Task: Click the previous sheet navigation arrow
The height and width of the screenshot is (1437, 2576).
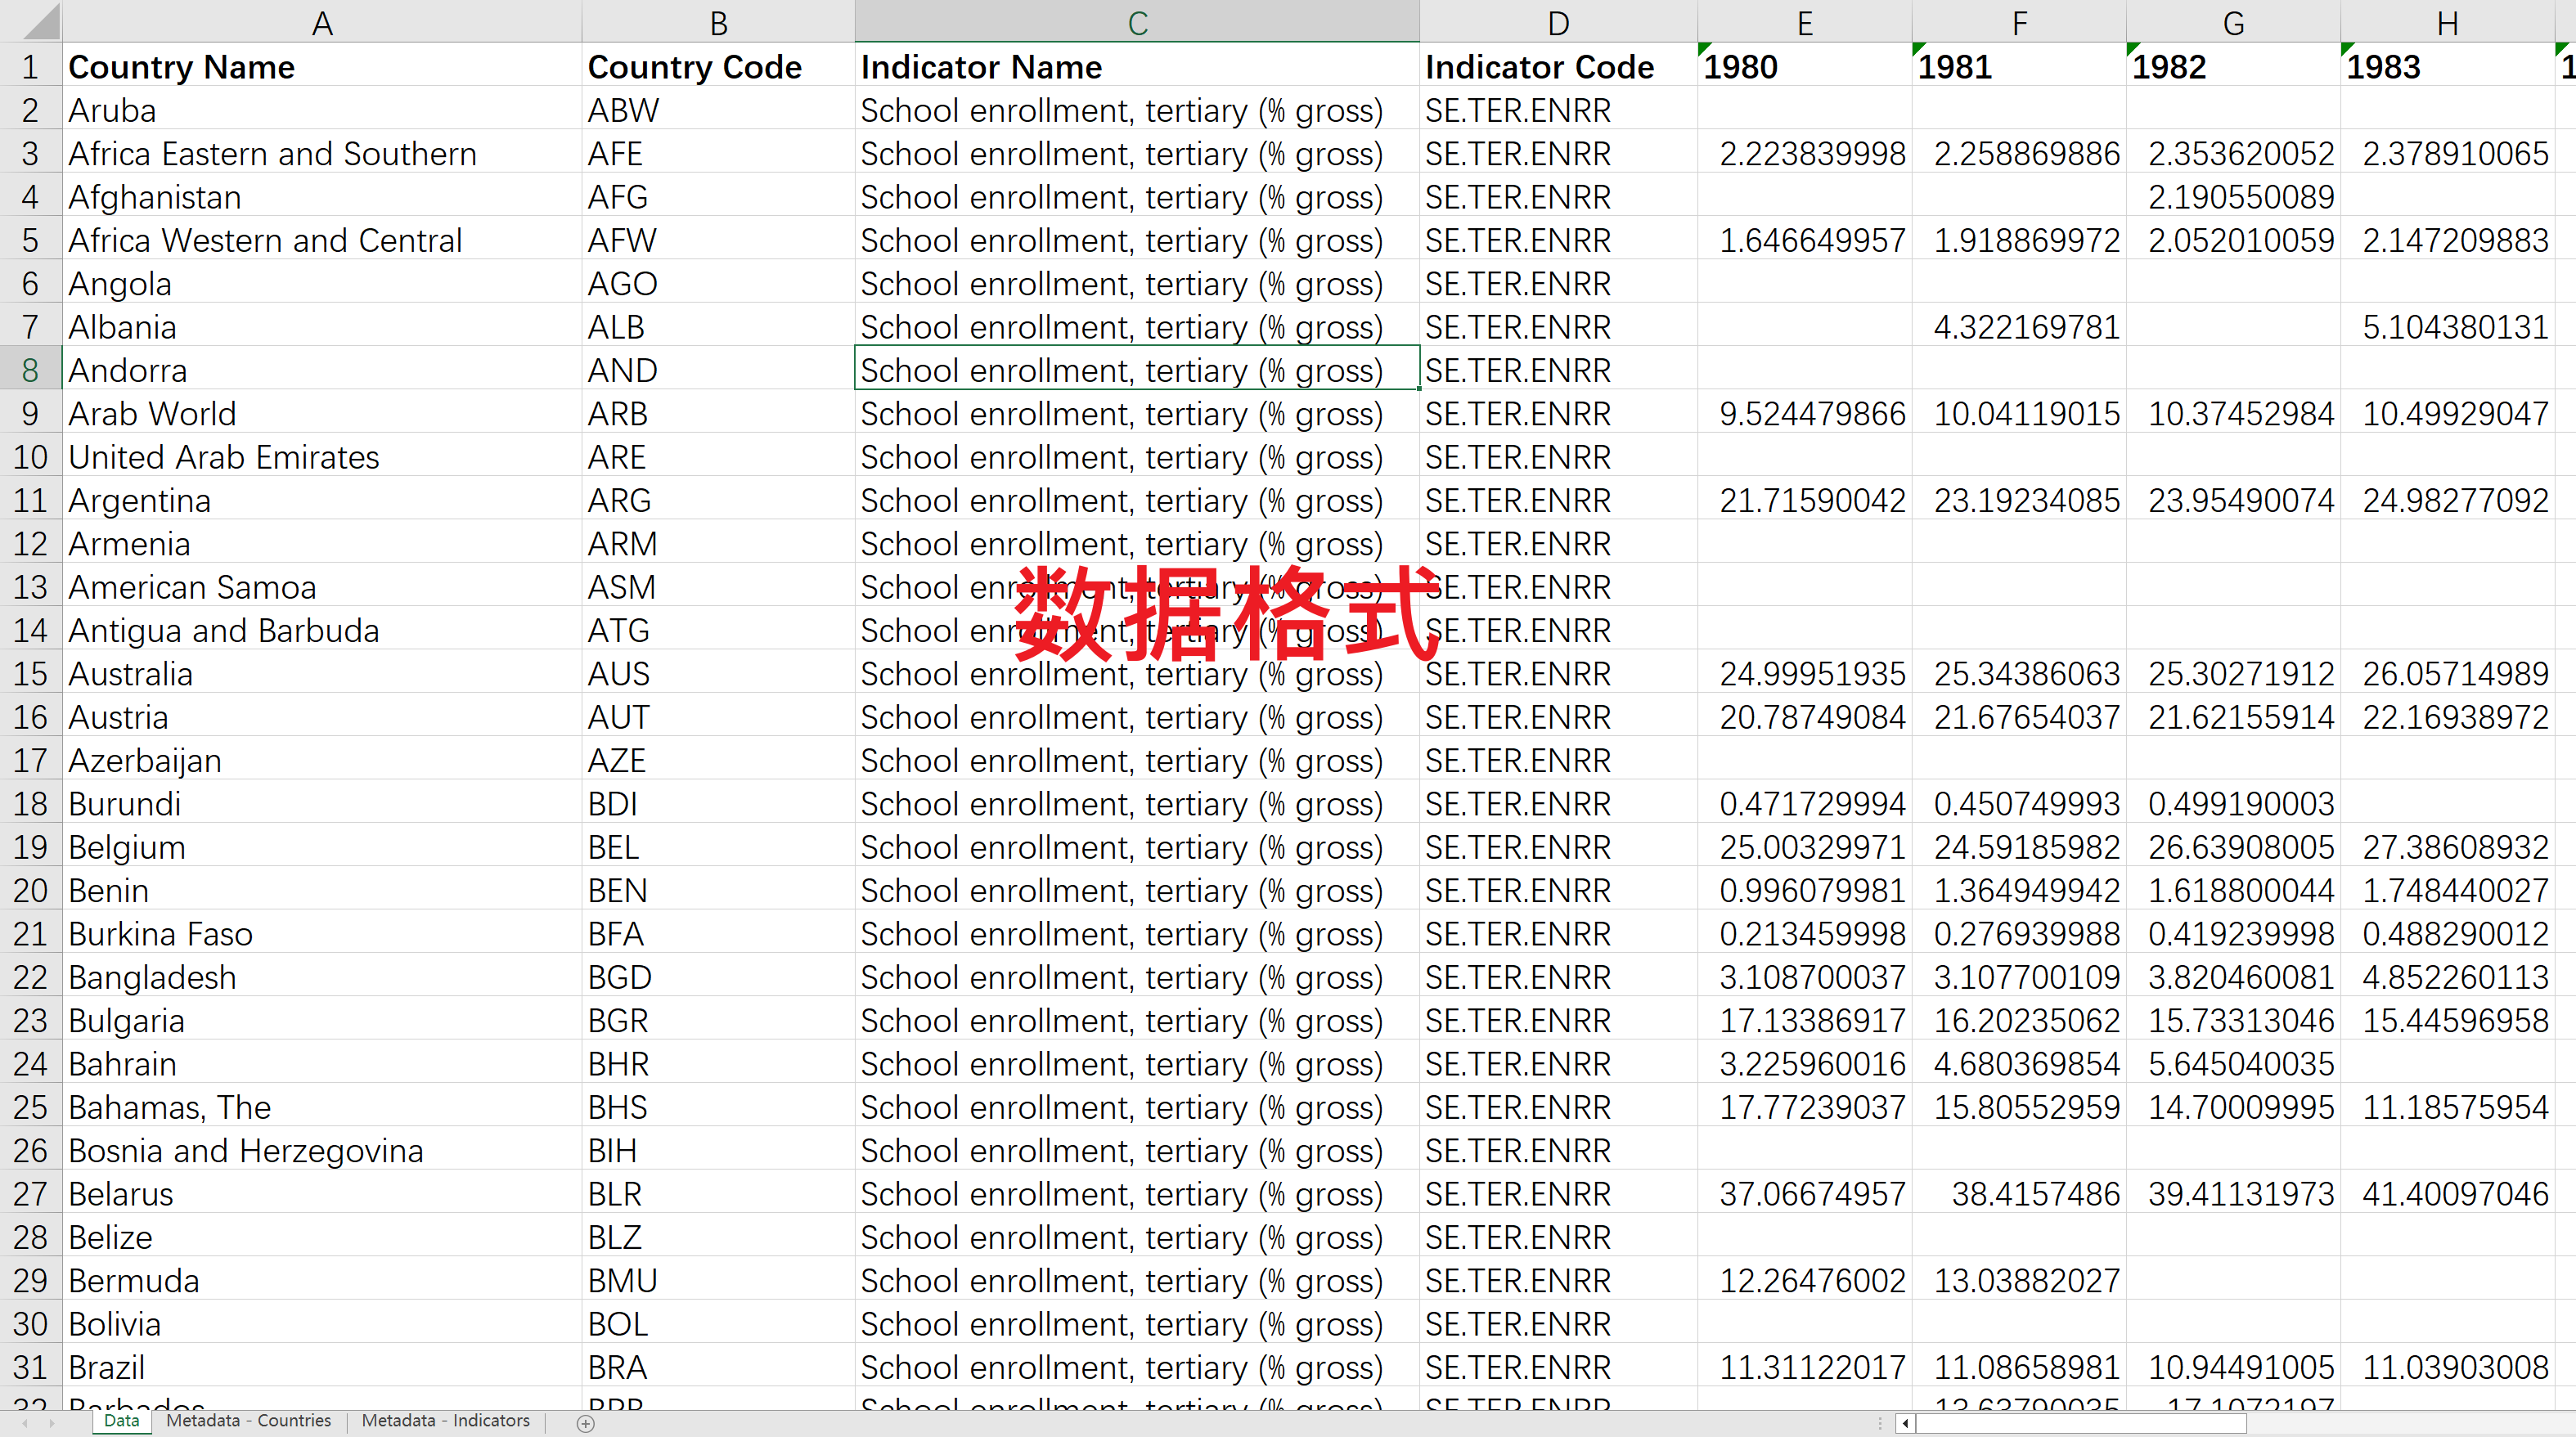Action: tap(25, 1422)
